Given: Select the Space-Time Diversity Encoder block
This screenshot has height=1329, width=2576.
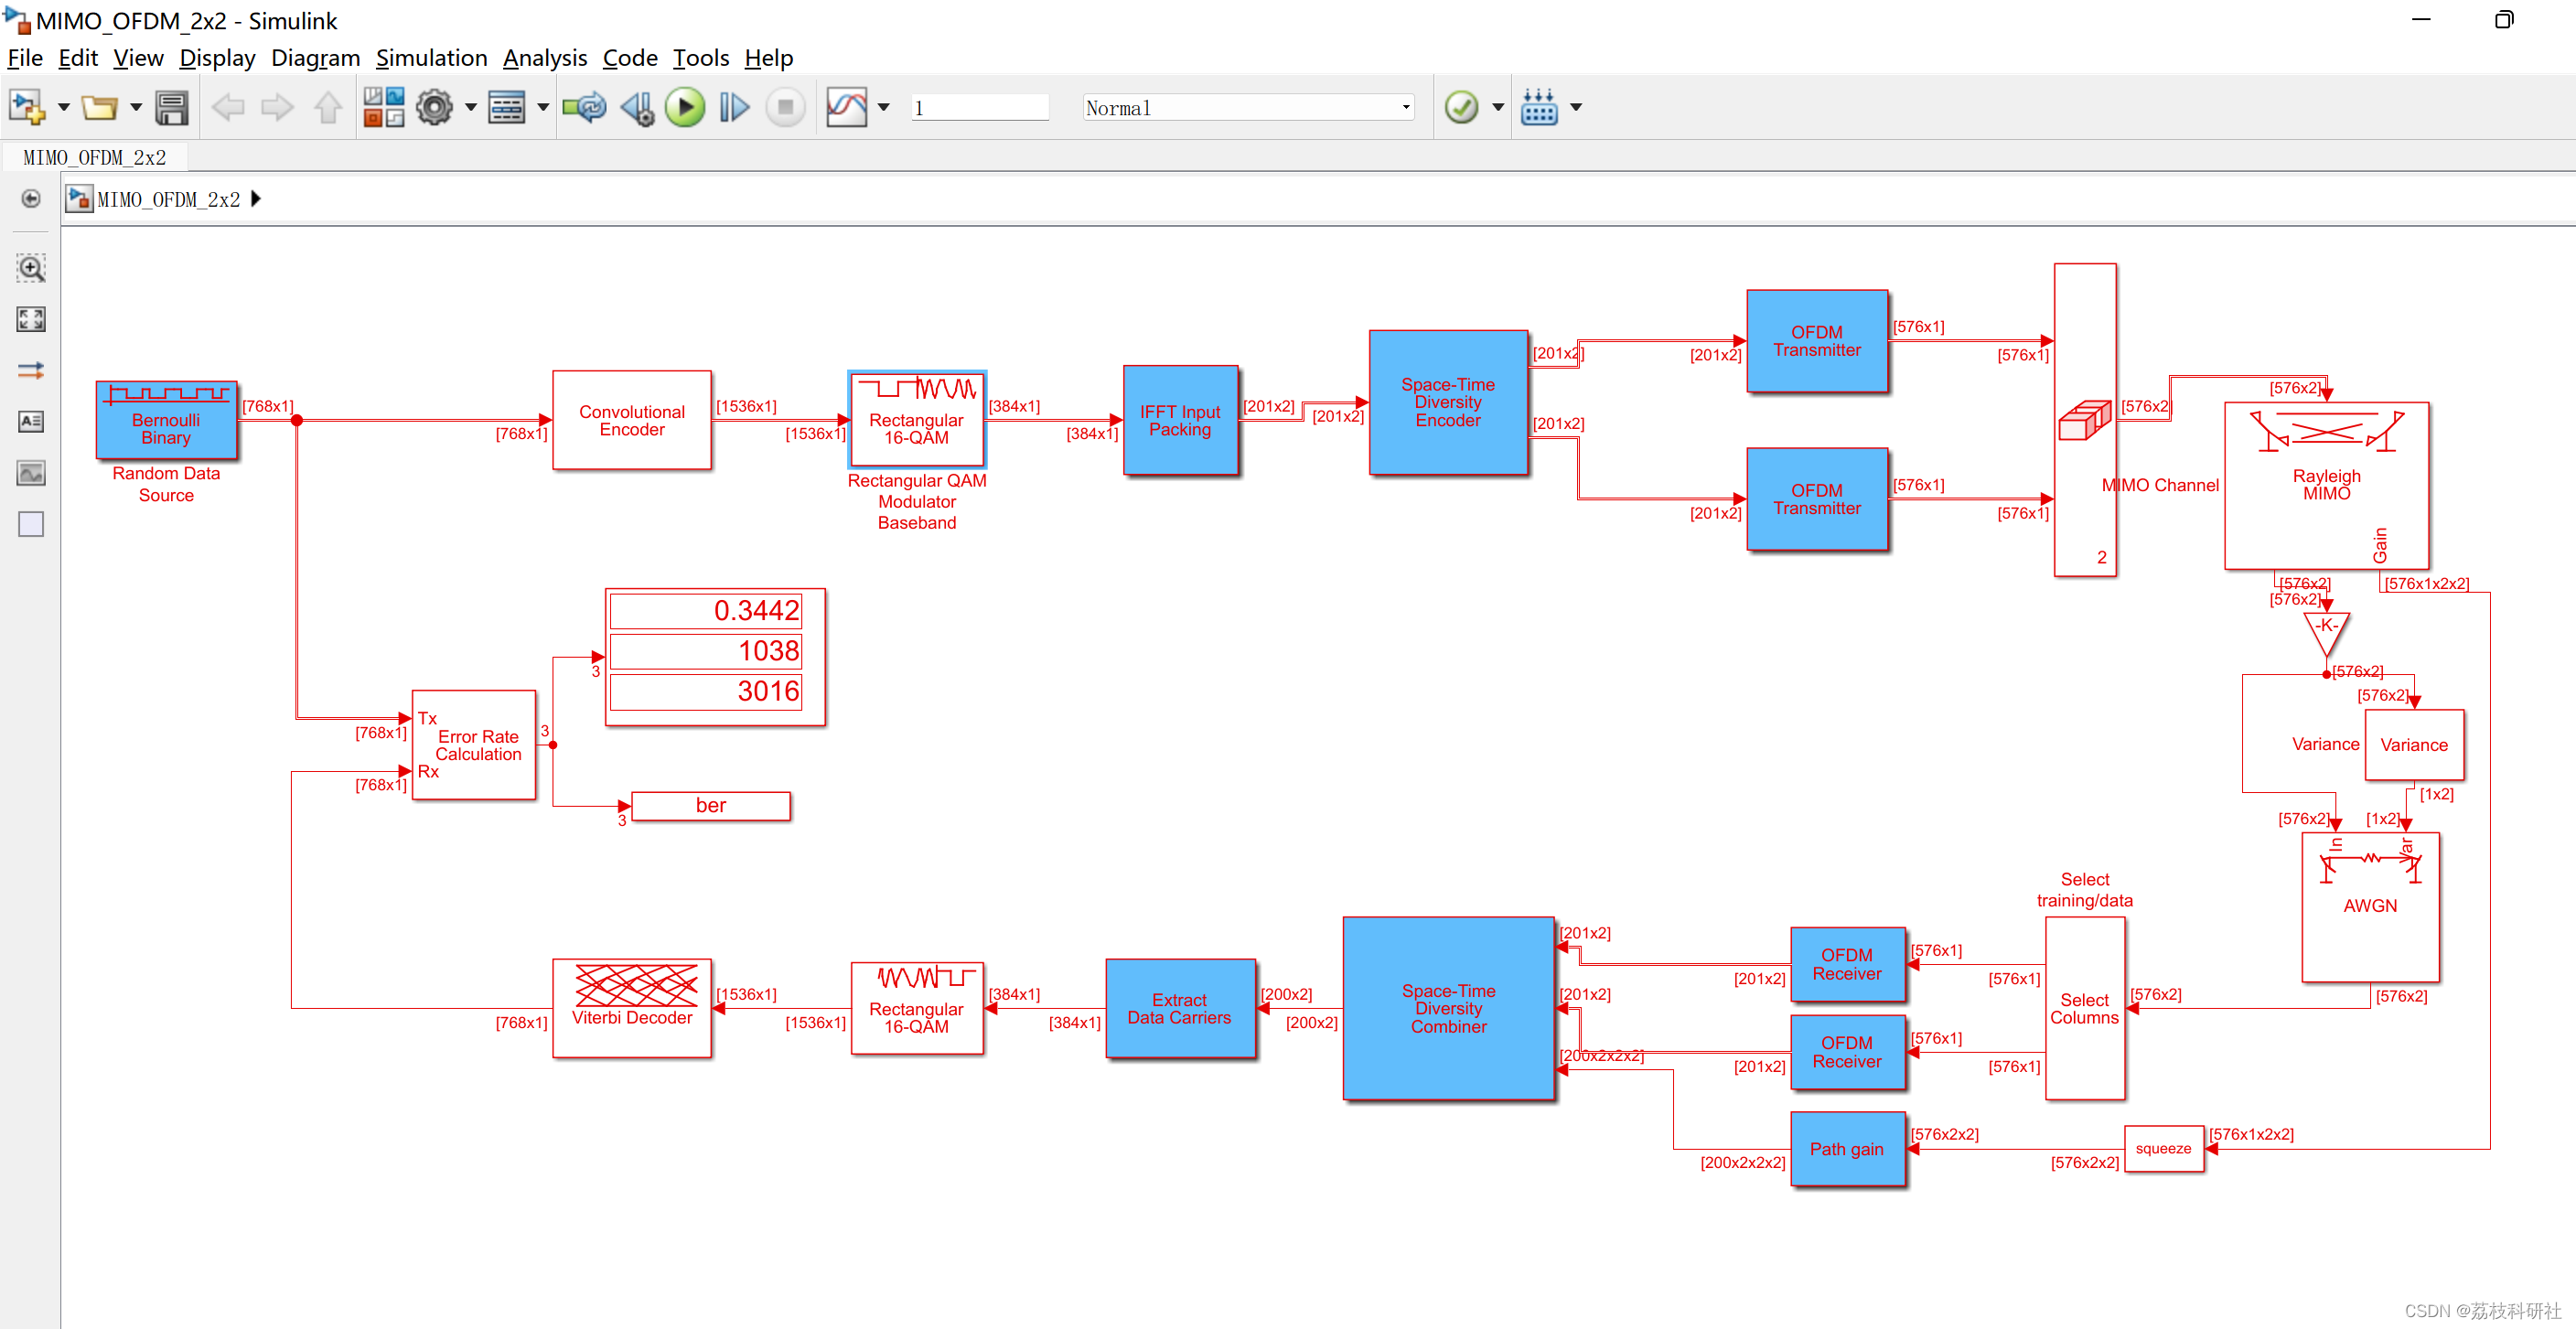Looking at the screenshot, I should tap(1448, 402).
